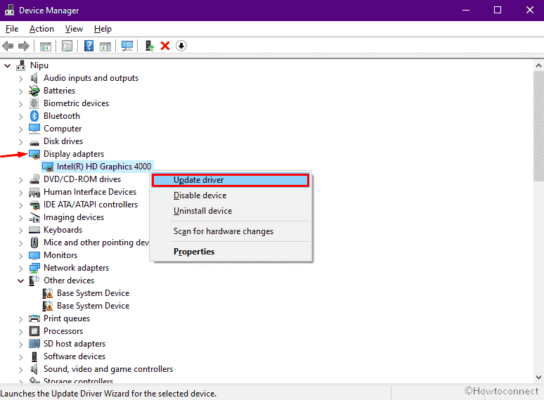Open the View menu
Image resolution: width=544 pixels, height=400 pixels.
pos(74,29)
